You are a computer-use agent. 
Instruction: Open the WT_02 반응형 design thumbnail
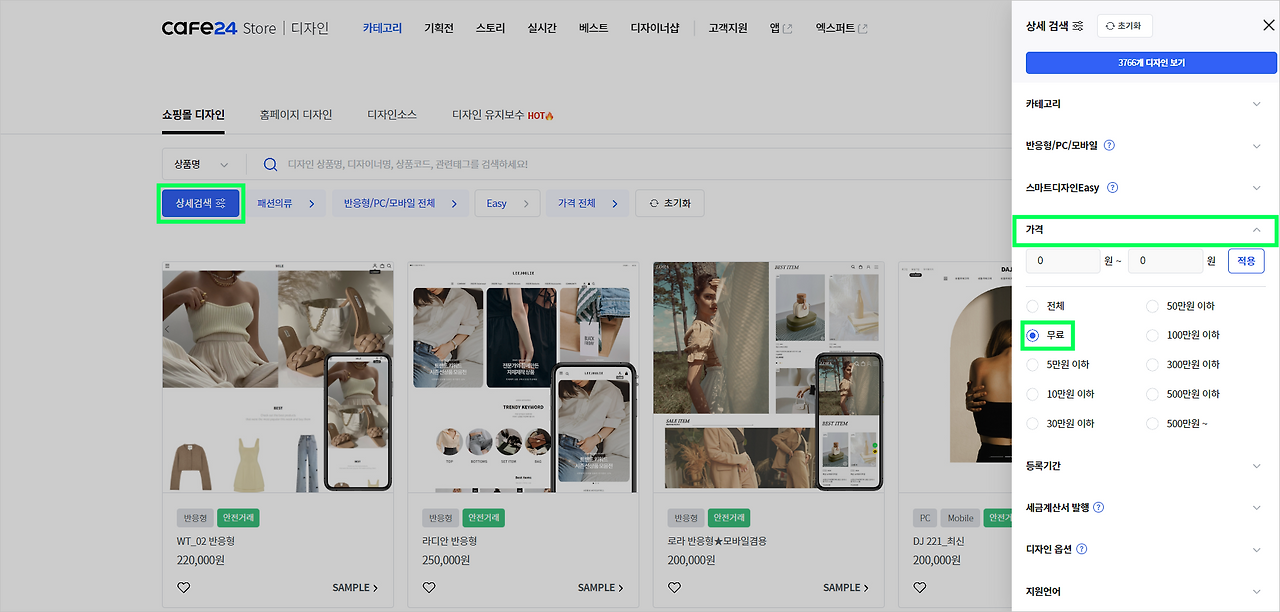pos(278,377)
